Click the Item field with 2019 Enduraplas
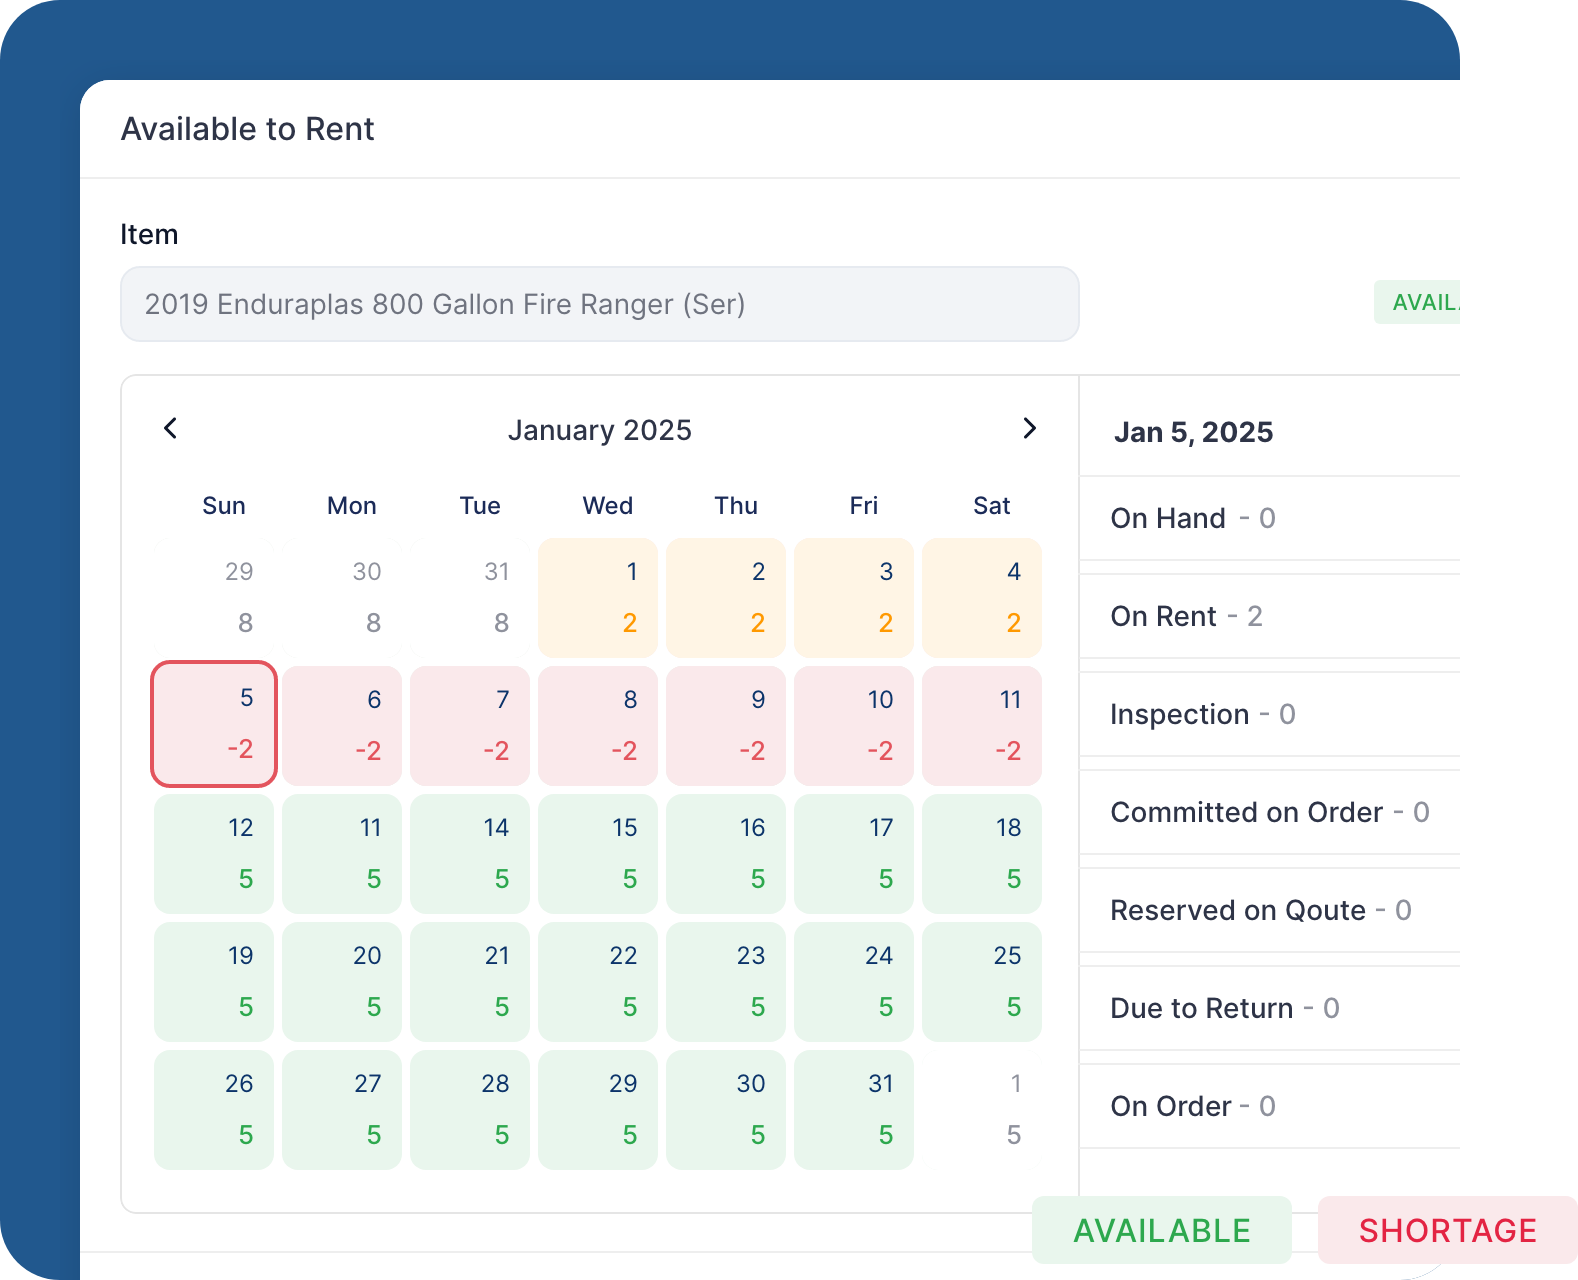The width and height of the screenshot is (1578, 1280). coord(600,304)
